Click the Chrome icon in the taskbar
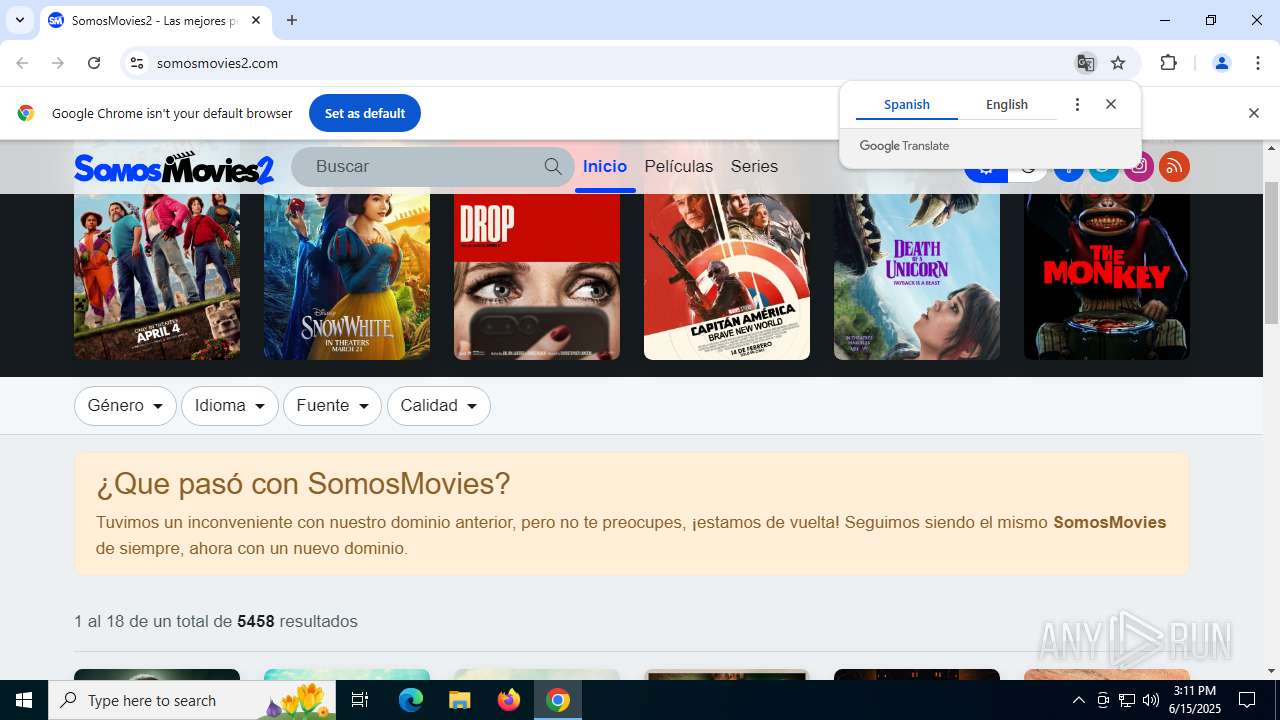Screen dimensions: 1280x720 [x=558, y=700]
